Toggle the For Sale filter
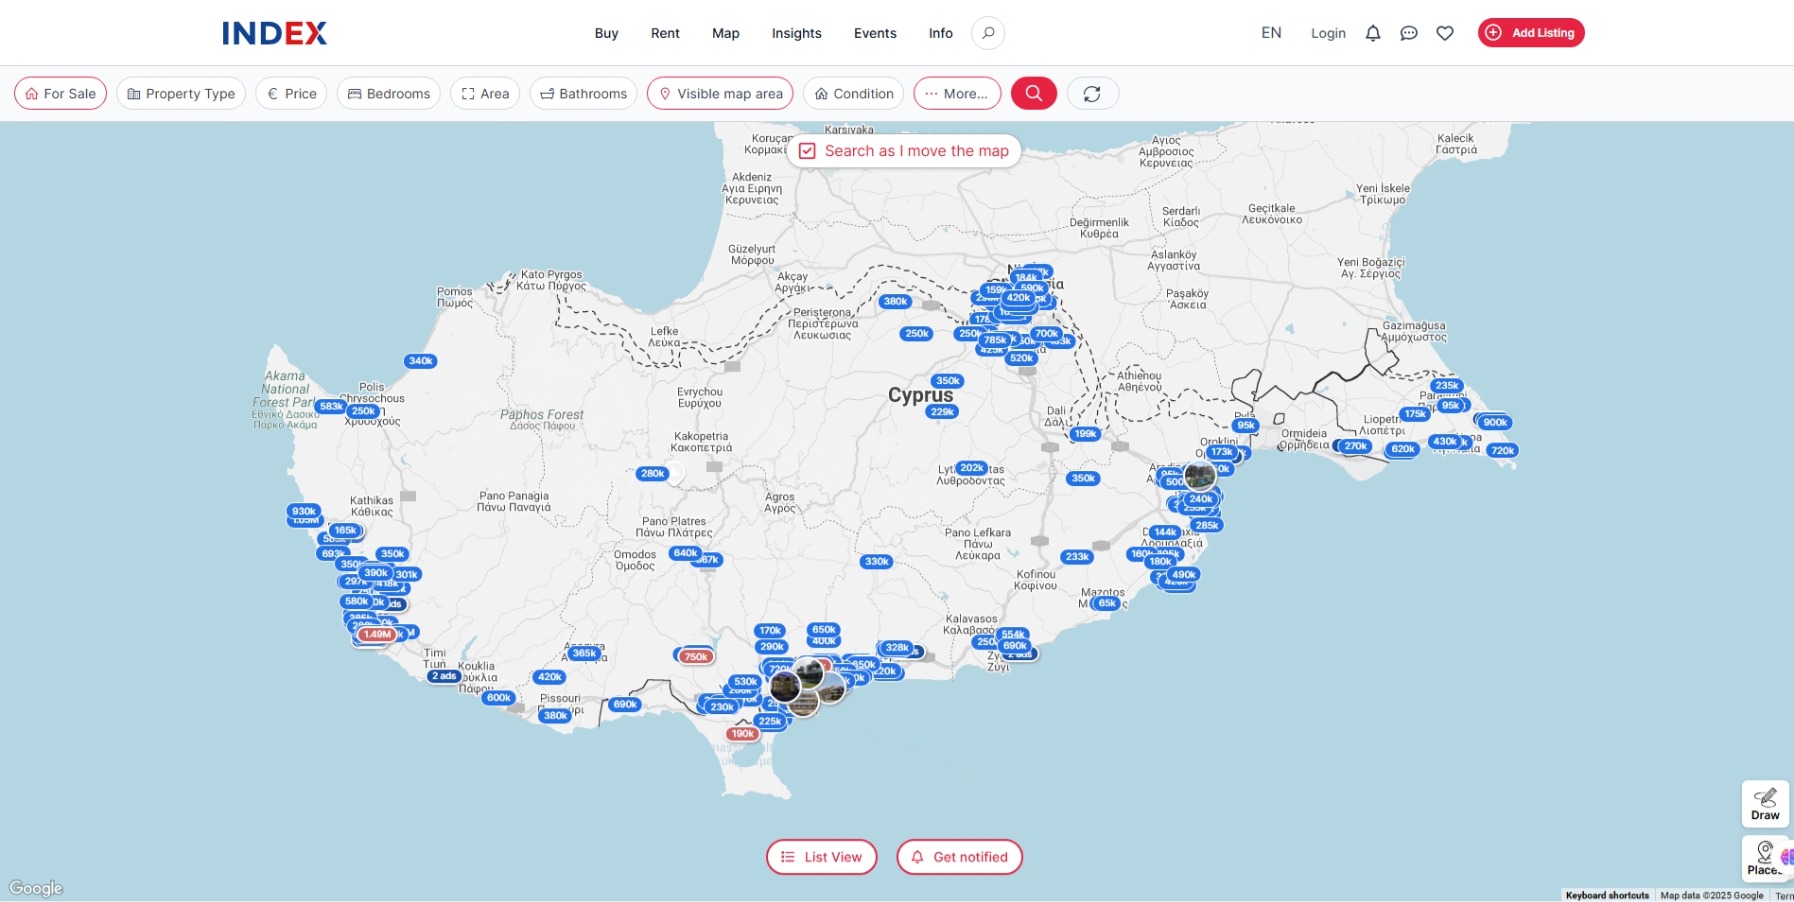The image size is (1794, 902). pos(60,93)
